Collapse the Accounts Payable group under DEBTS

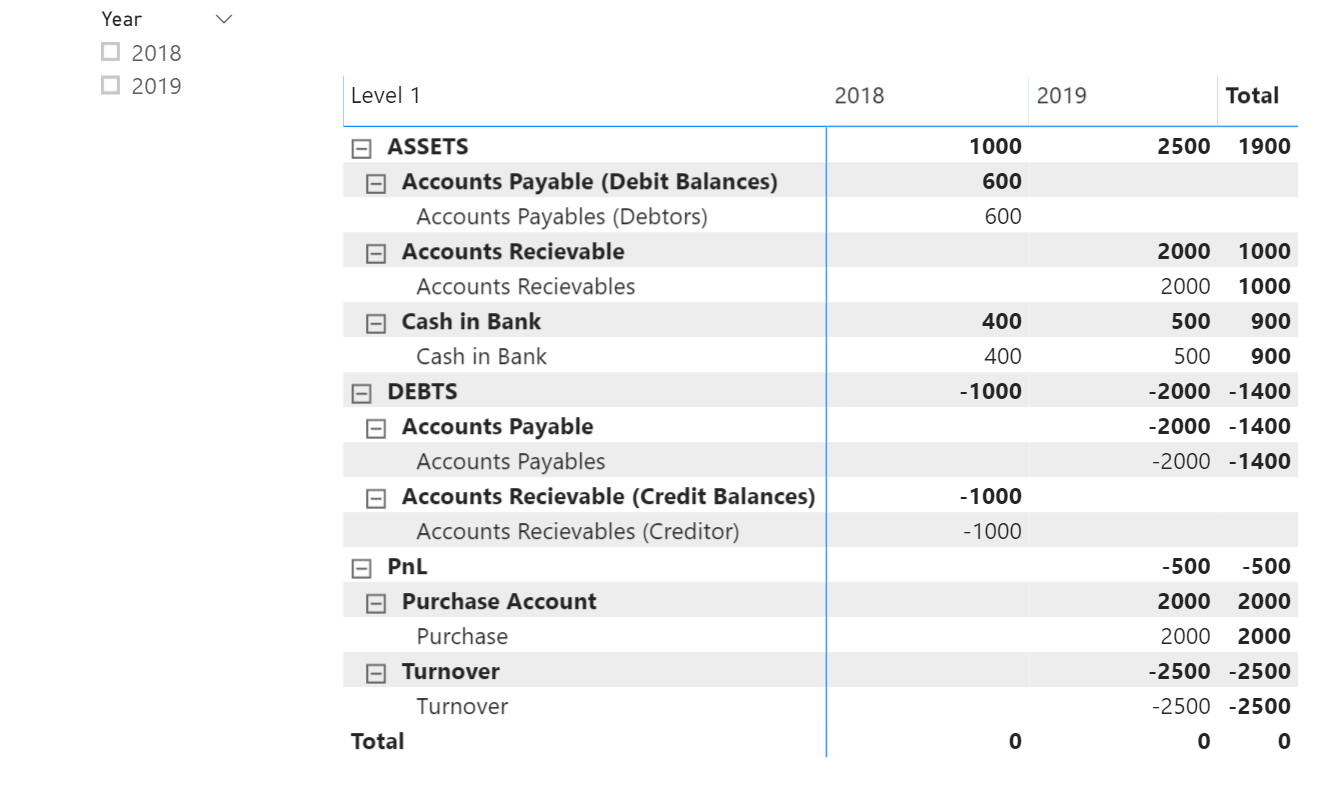pyautogui.click(x=376, y=428)
